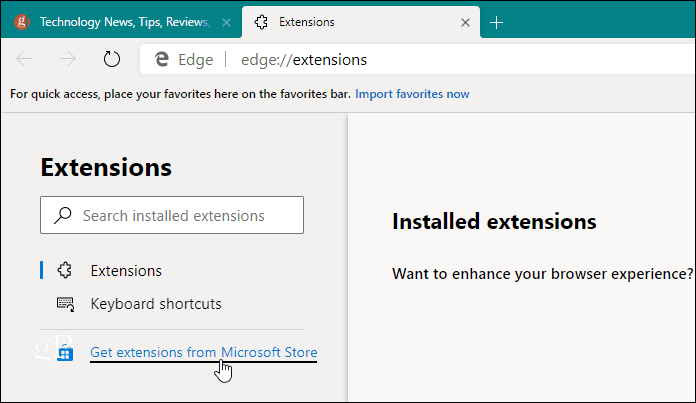The width and height of the screenshot is (696, 403).
Task: Click the groovyPost favicon on first tab
Action: point(22,22)
